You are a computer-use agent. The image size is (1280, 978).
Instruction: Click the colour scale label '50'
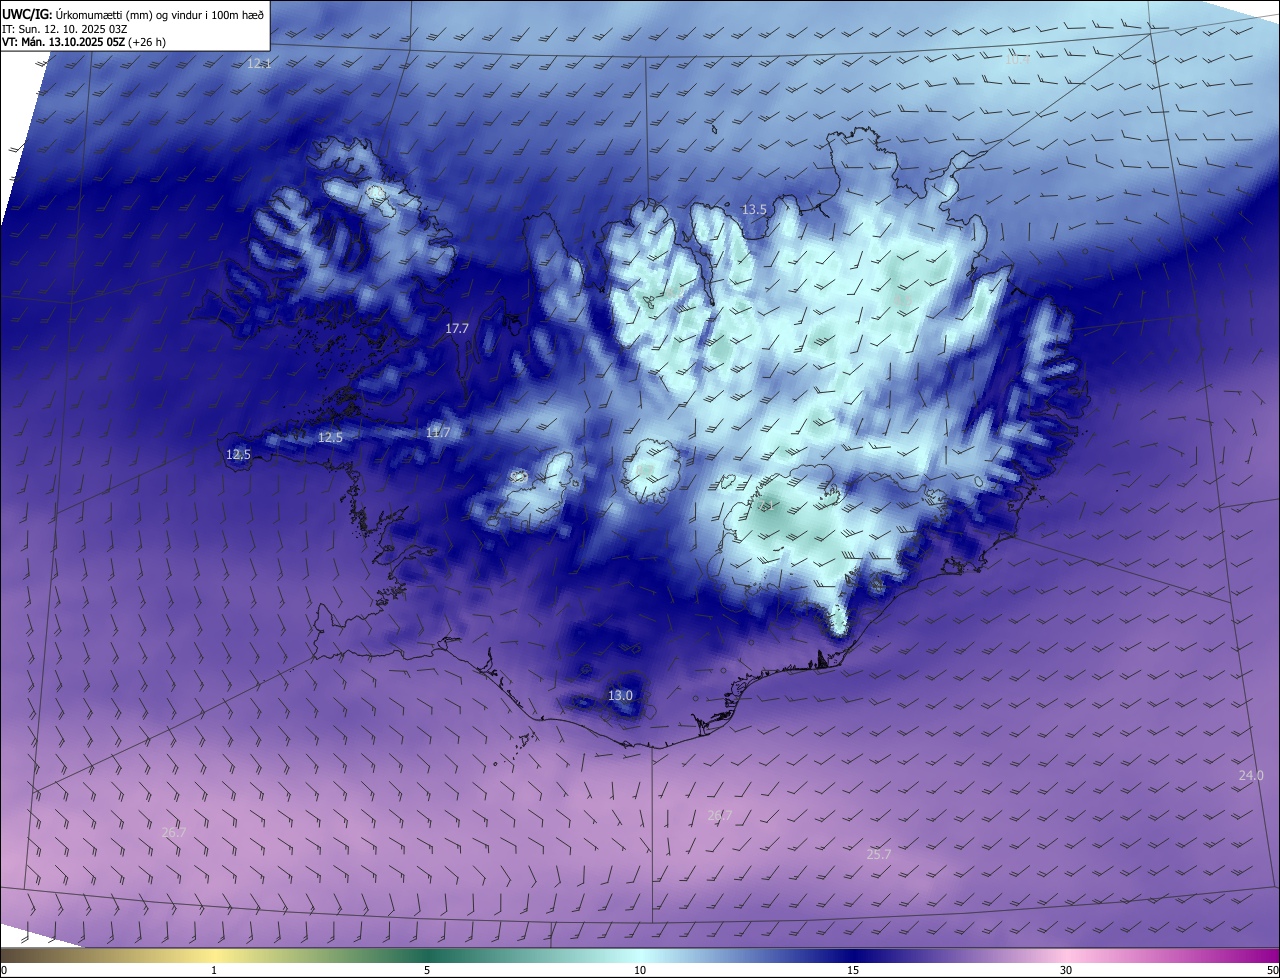1272,970
